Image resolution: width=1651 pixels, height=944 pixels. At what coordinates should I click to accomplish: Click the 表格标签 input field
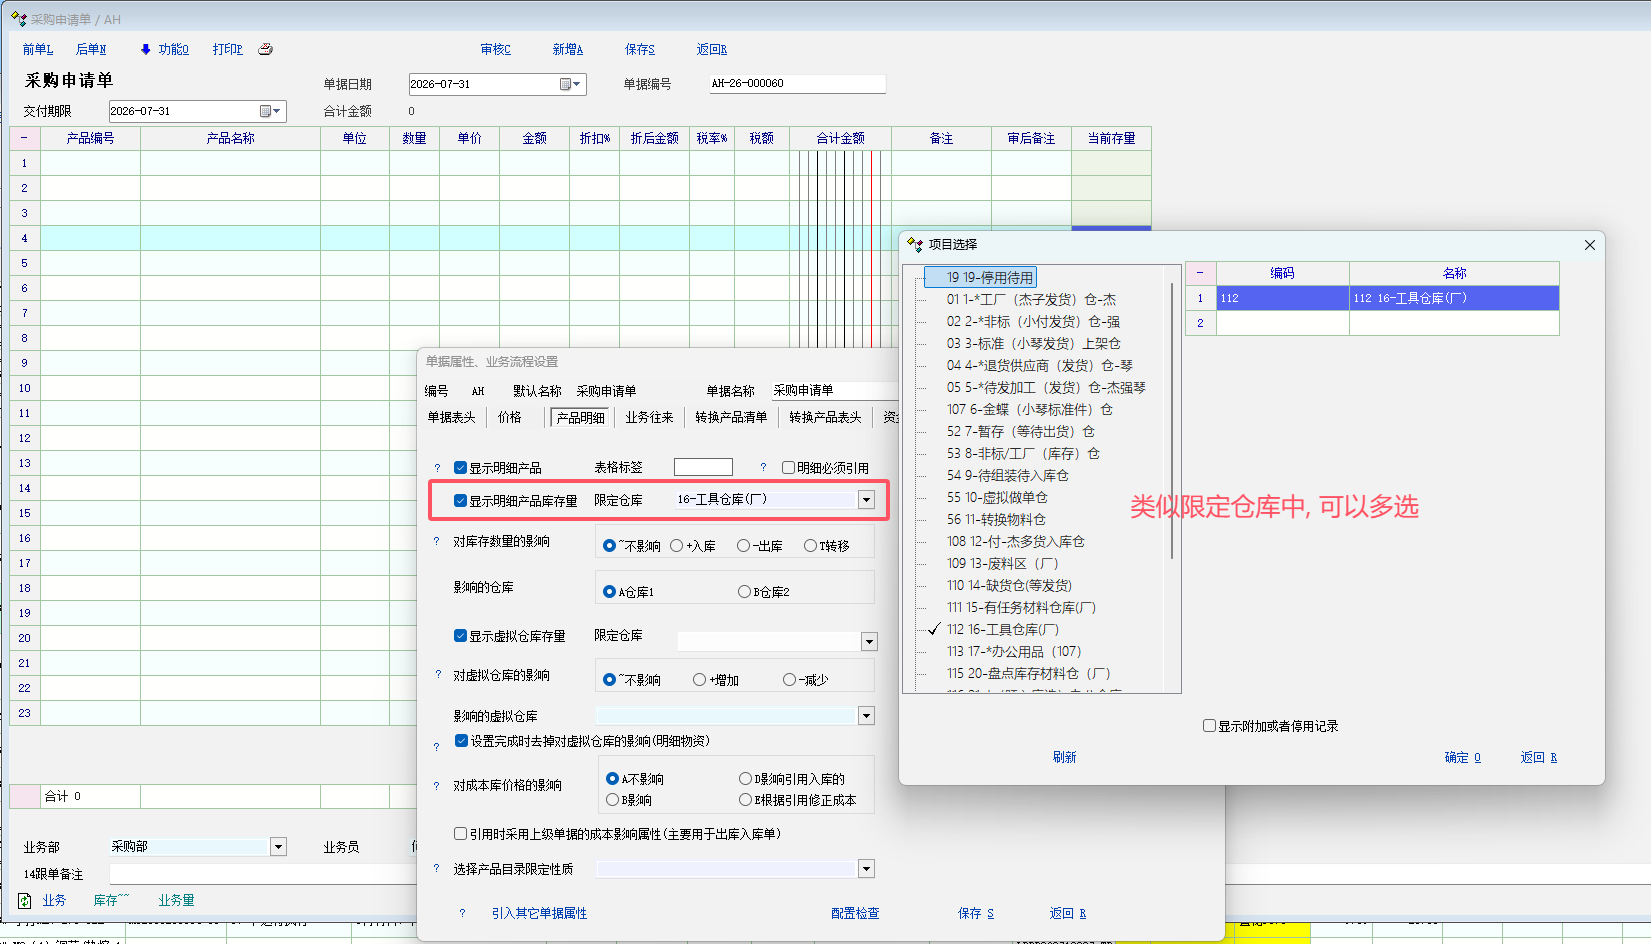[703, 467]
